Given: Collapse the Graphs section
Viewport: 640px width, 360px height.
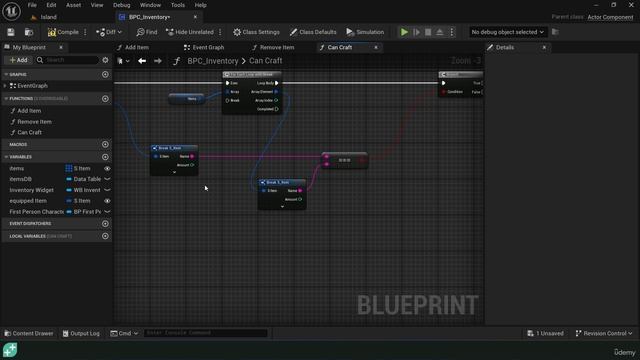Looking at the screenshot, I should (x=6, y=74).
